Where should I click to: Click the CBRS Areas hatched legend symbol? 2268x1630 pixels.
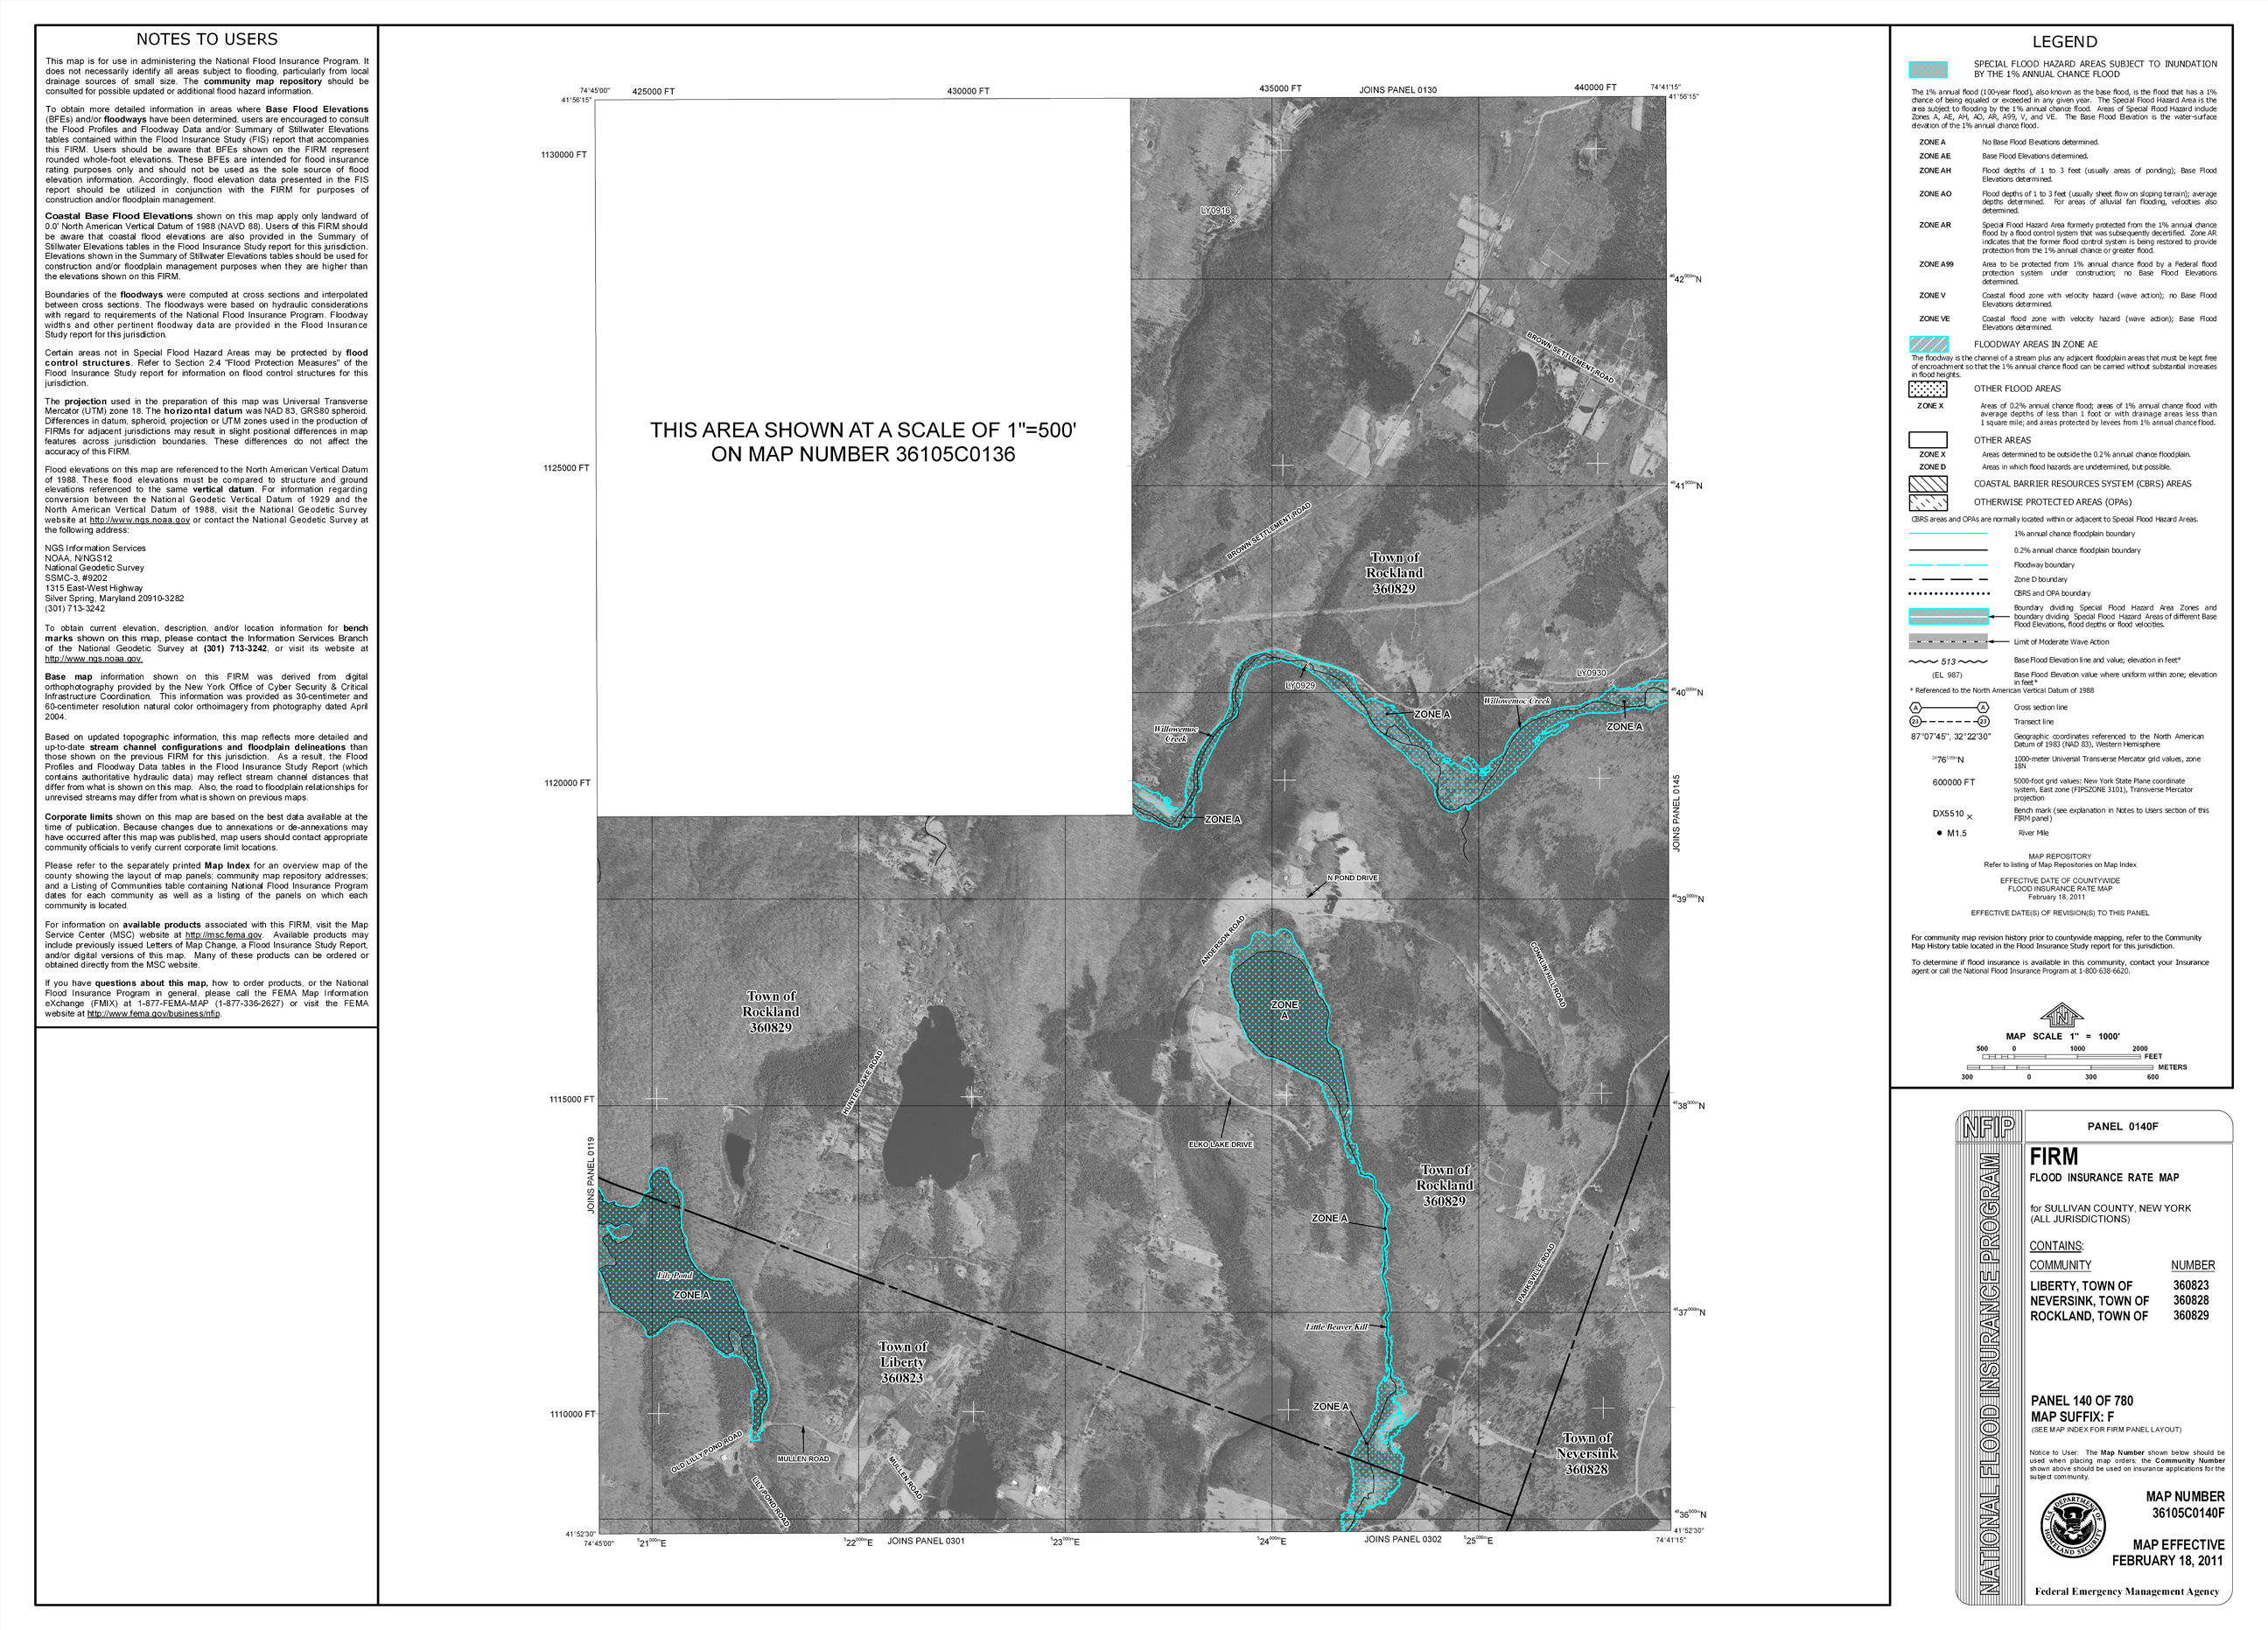click(x=1927, y=484)
